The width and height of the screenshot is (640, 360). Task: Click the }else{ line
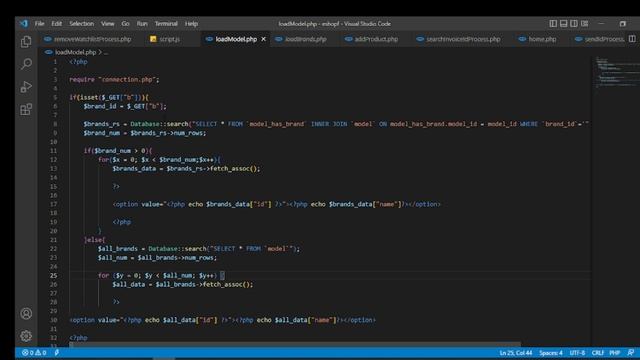[x=94, y=240]
